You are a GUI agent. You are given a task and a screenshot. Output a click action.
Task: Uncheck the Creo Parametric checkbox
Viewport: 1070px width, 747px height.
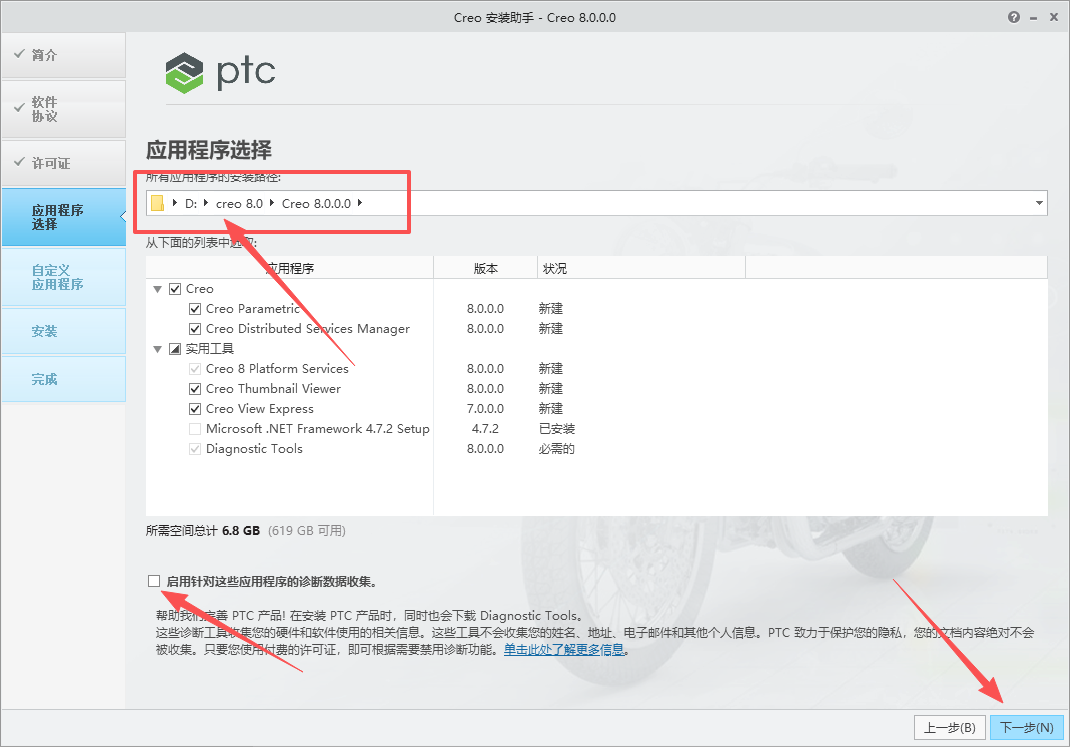(x=195, y=308)
